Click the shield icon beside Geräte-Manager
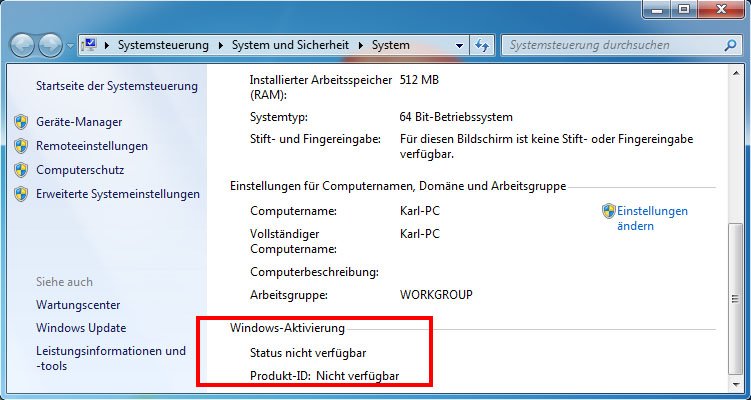751x400 pixels. pyautogui.click(x=21, y=122)
